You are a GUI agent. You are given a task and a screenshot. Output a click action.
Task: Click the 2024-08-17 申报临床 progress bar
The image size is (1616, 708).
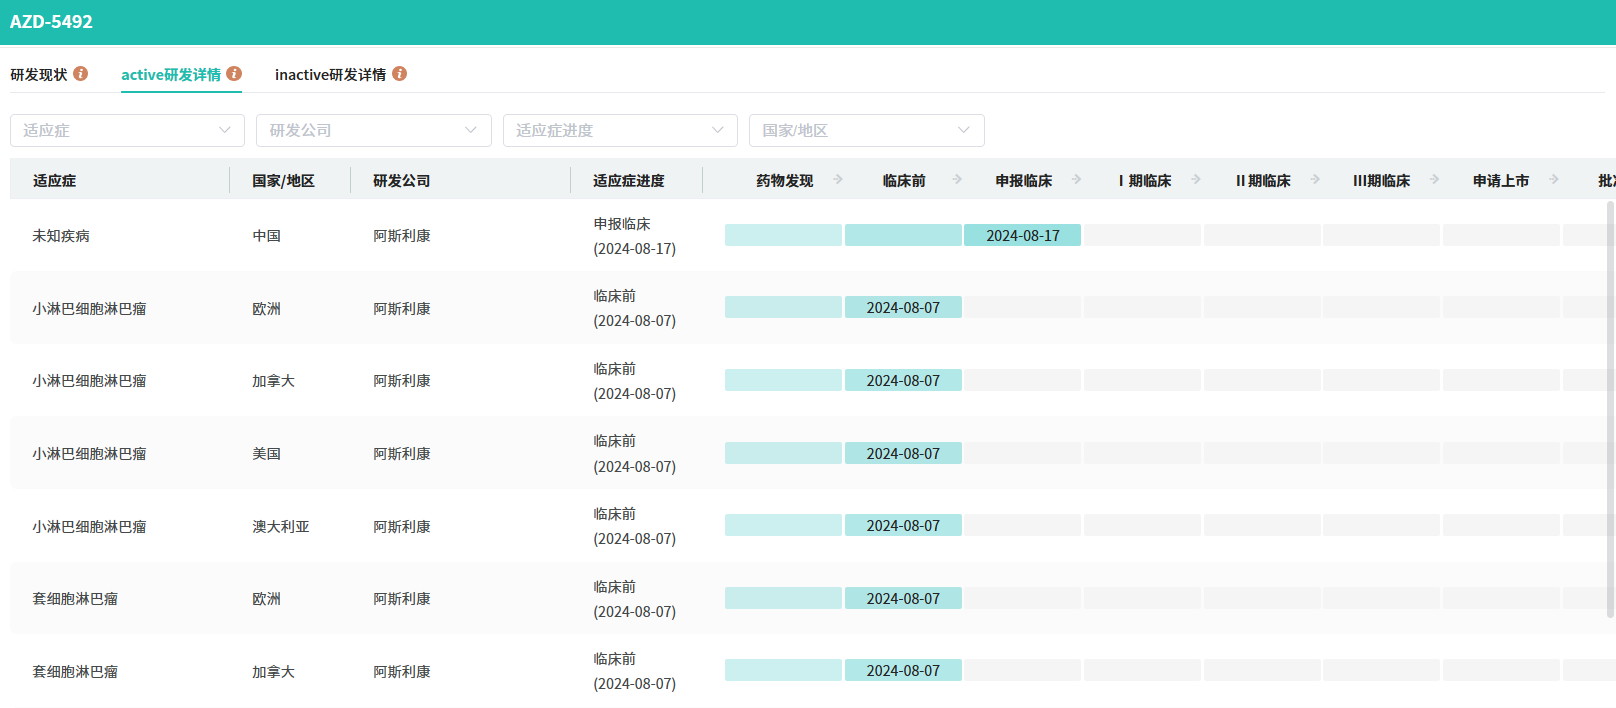tap(1022, 236)
